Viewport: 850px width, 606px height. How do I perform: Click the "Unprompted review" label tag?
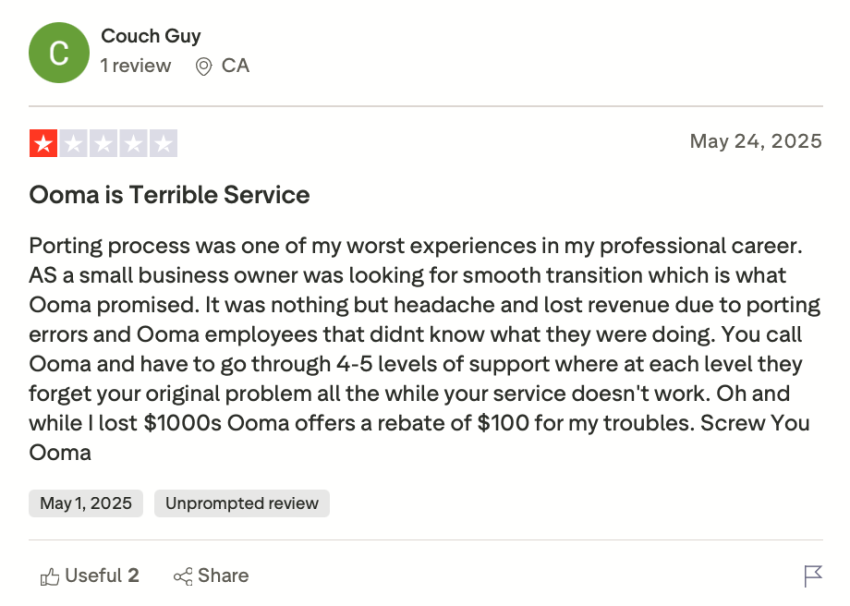point(242,503)
